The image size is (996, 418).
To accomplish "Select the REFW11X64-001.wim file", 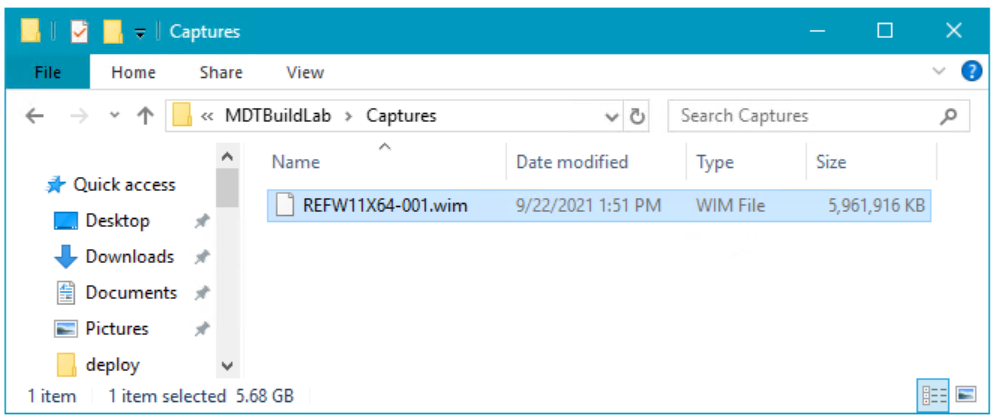I will 384,206.
